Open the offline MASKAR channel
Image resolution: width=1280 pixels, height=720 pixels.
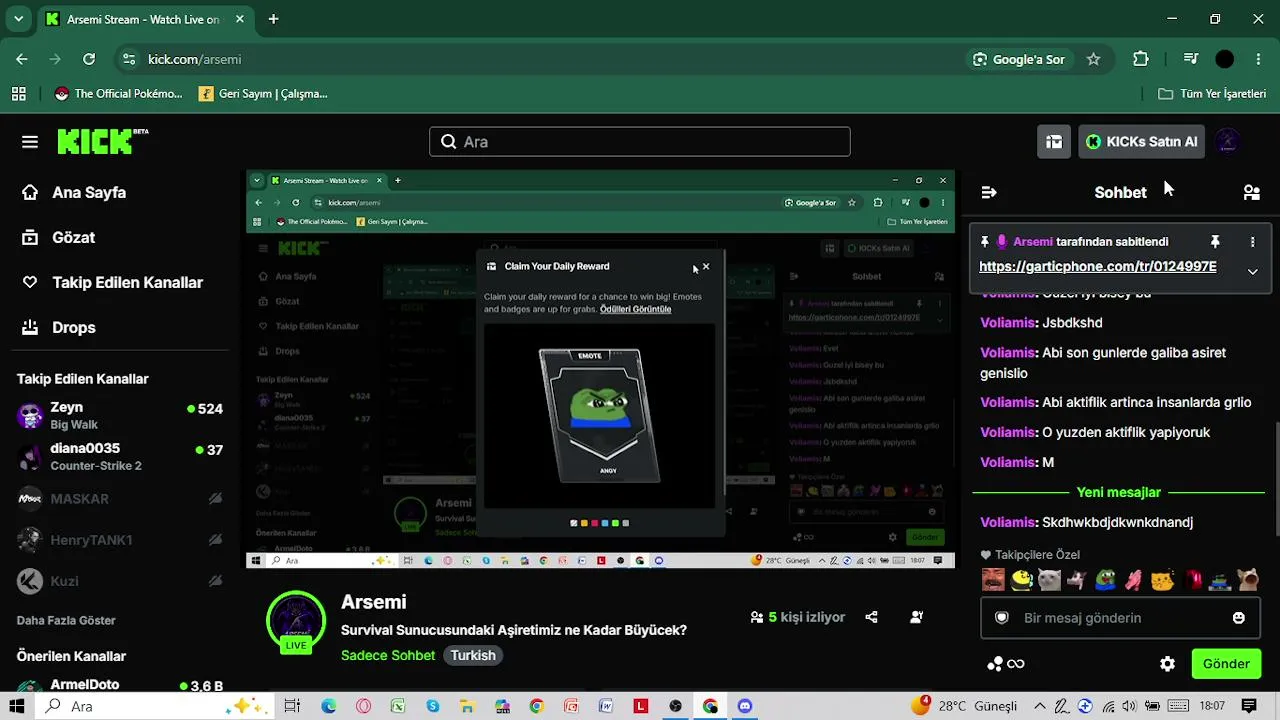point(120,498)
